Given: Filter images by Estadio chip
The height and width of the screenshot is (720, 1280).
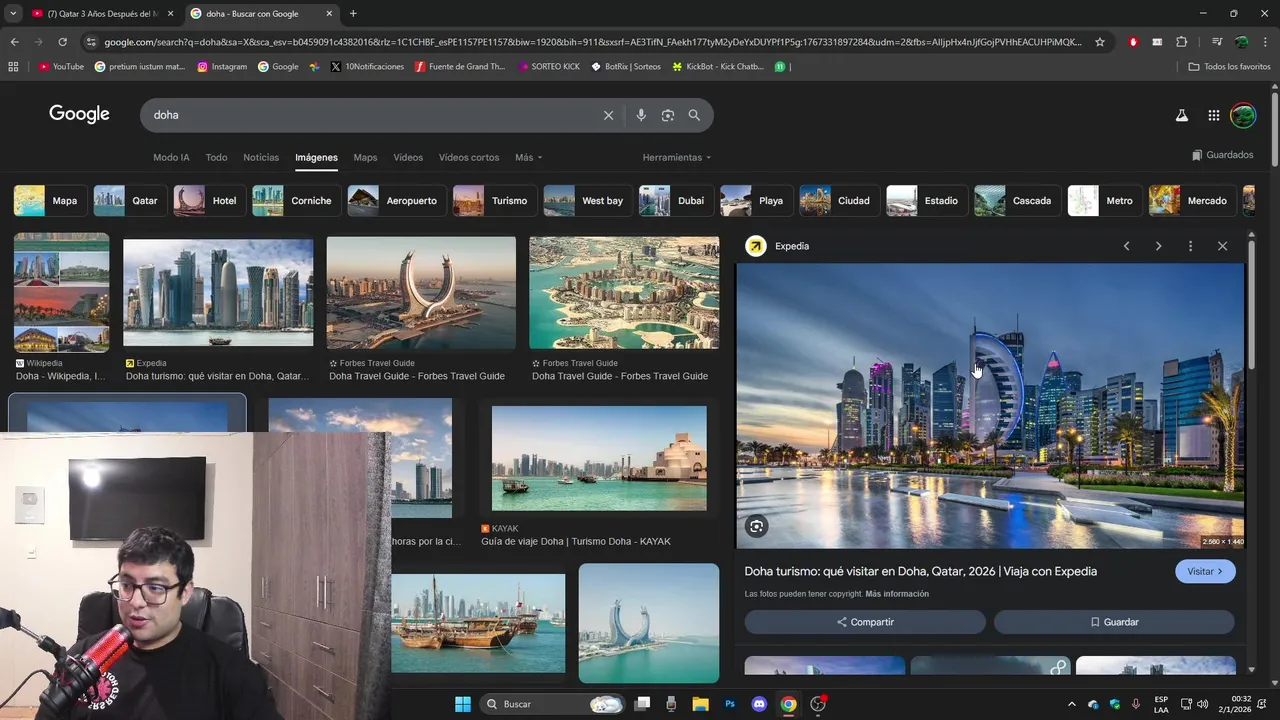Looking at the screenshot, I should point(927,200).
